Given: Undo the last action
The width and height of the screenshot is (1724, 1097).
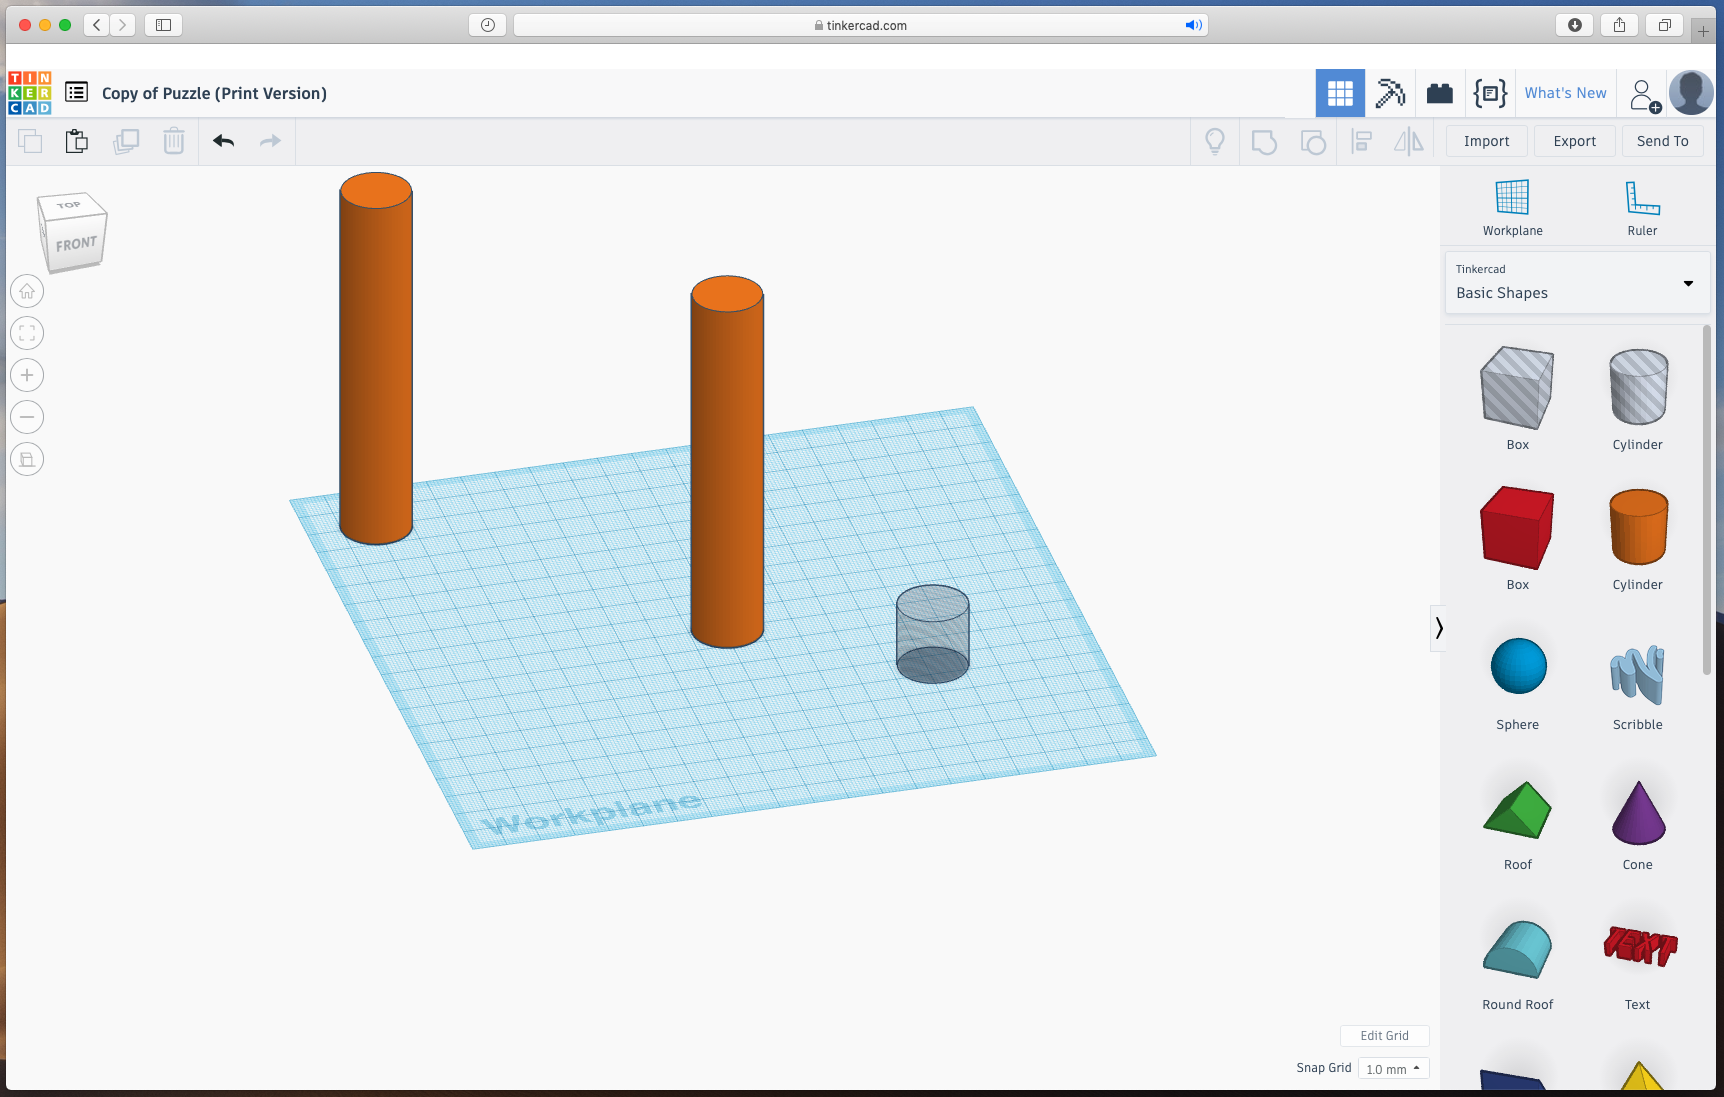Looking at the screenshot, I should pyautogui.click(x=223, y=141).
